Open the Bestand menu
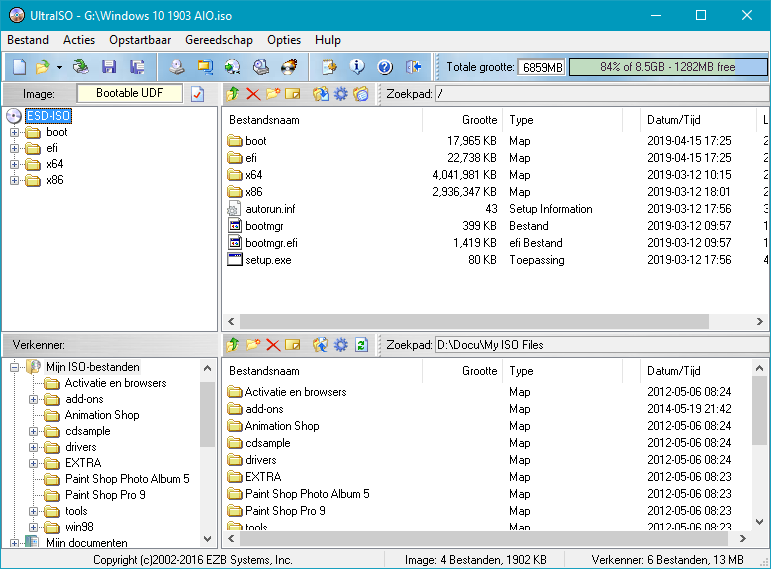This screenshot has width=771, height=569. point(28,40)
